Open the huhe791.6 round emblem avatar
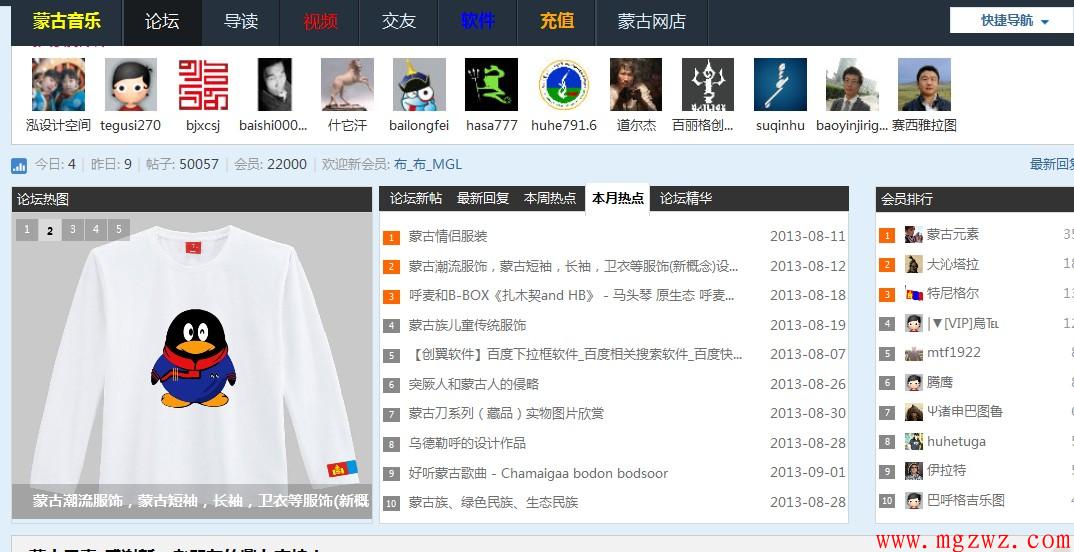Image resolution: width=1074 pixels, height=552 pixels. click(x=564, y=84)
